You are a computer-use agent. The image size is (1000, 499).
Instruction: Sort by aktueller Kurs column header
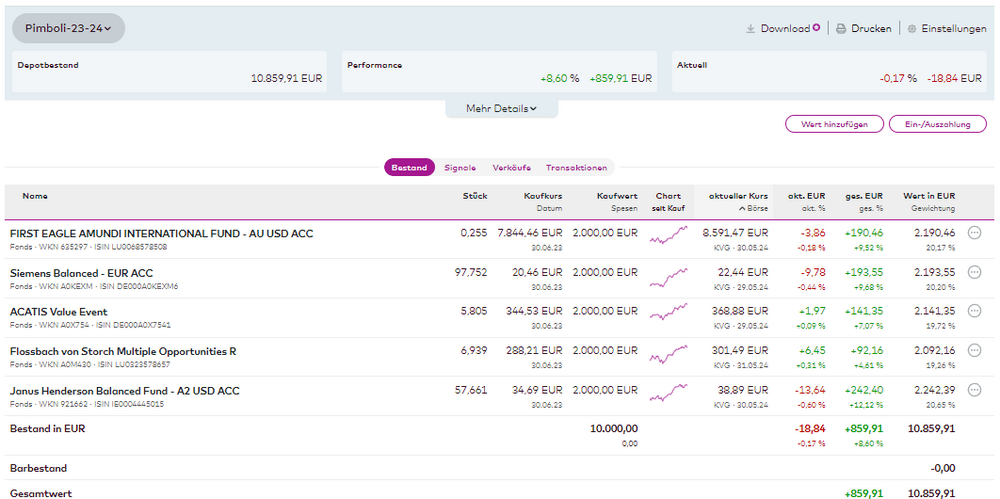coord(738,196)
